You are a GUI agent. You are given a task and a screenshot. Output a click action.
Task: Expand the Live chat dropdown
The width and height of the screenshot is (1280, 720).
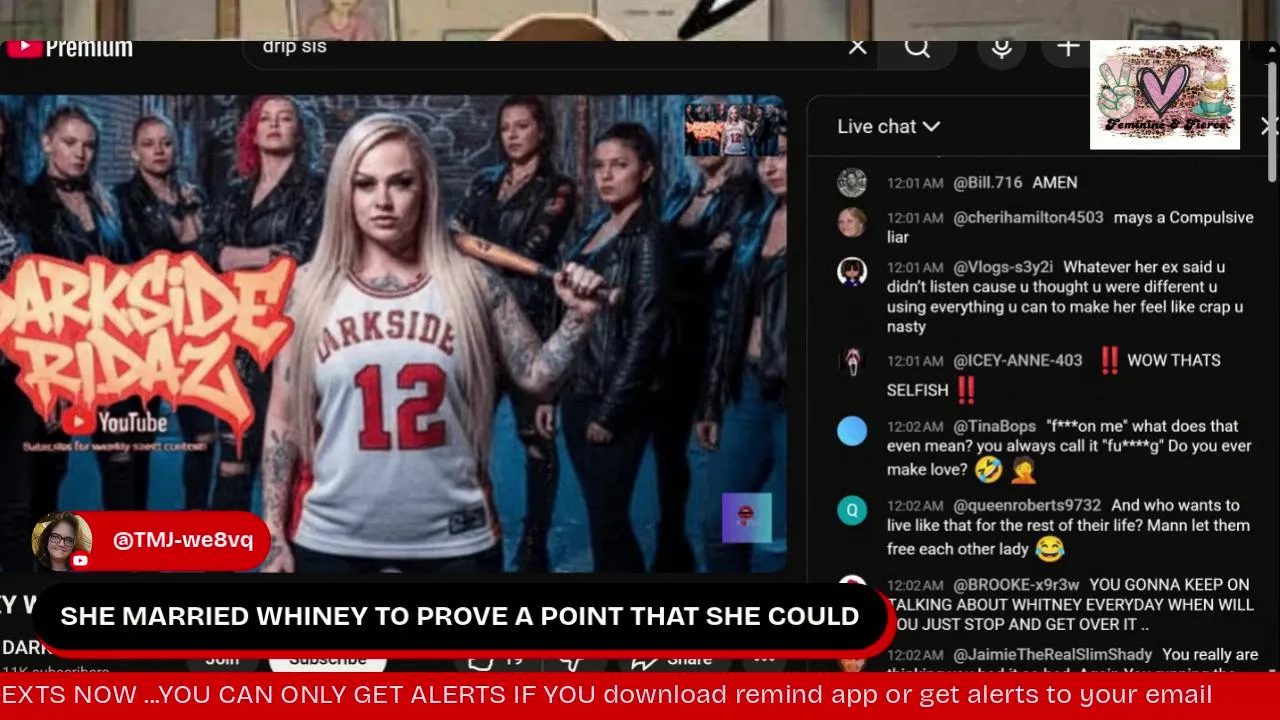pos(889,126)
